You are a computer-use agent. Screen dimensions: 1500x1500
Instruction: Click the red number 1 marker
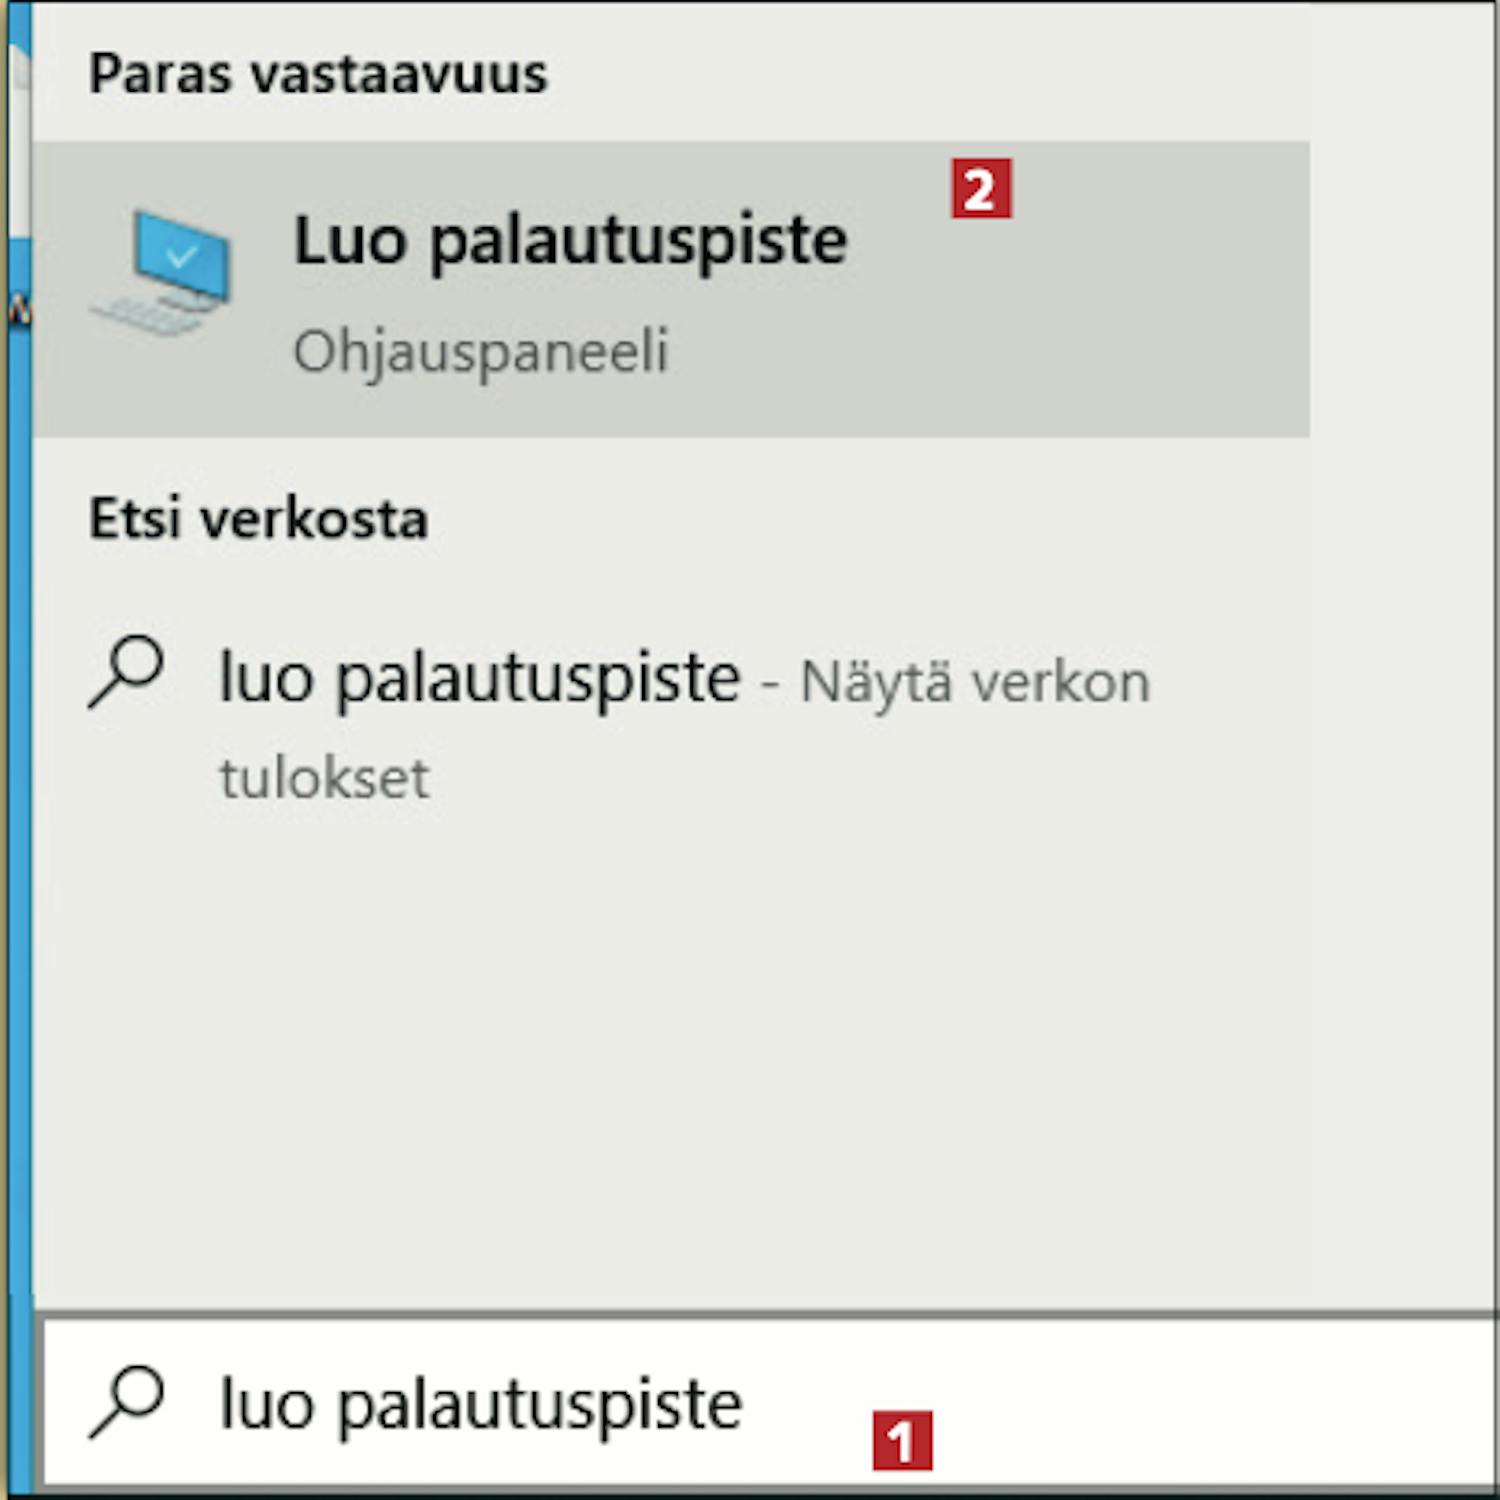902,1440
